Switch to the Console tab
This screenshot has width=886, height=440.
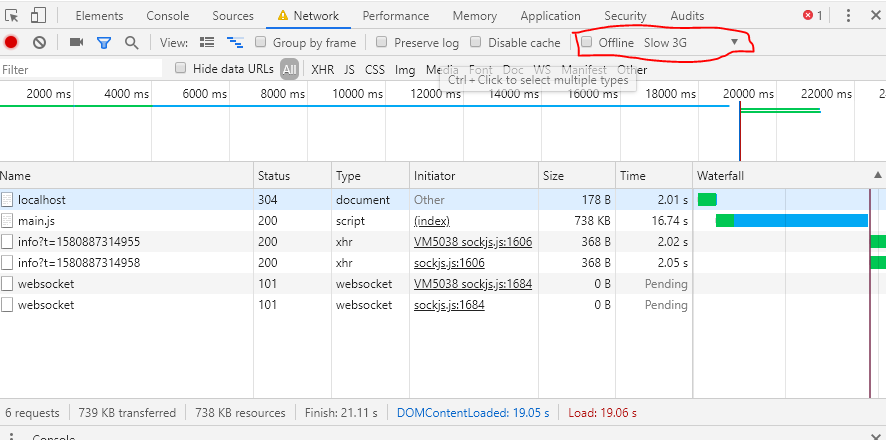pyautogui.click(x=168, y=16)
